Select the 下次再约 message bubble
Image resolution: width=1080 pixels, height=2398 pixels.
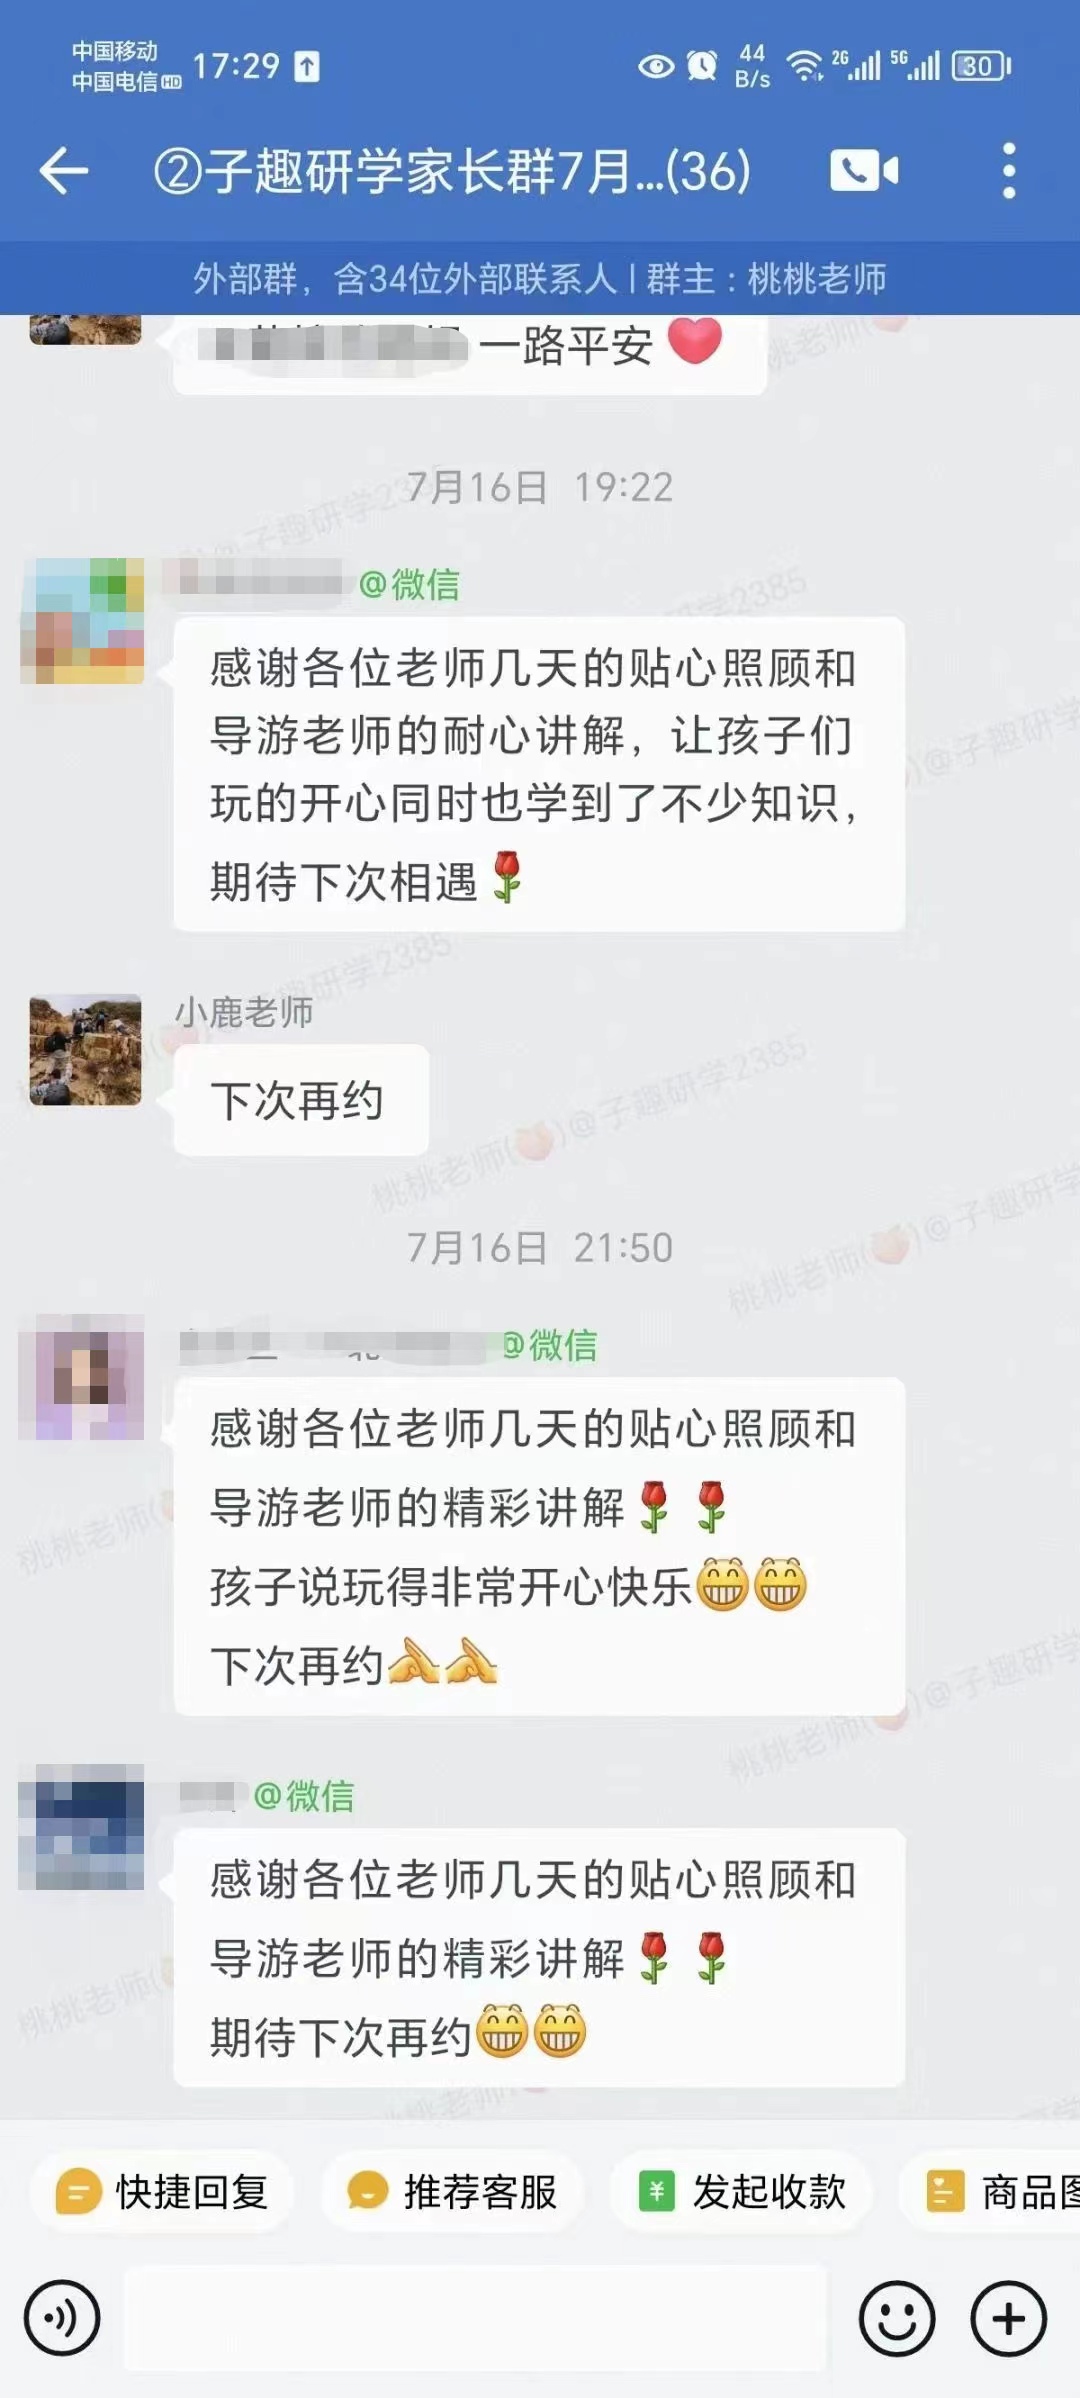pos(301,1100)
